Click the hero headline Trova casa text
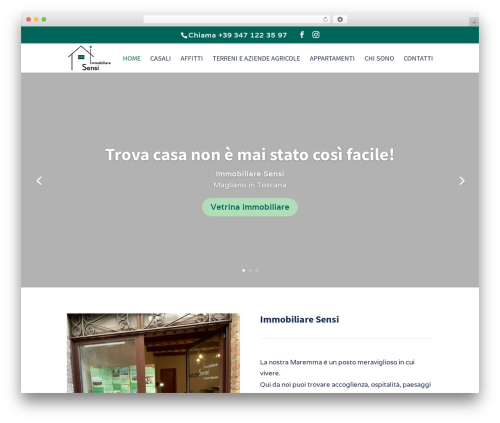 tap(250, 154)
